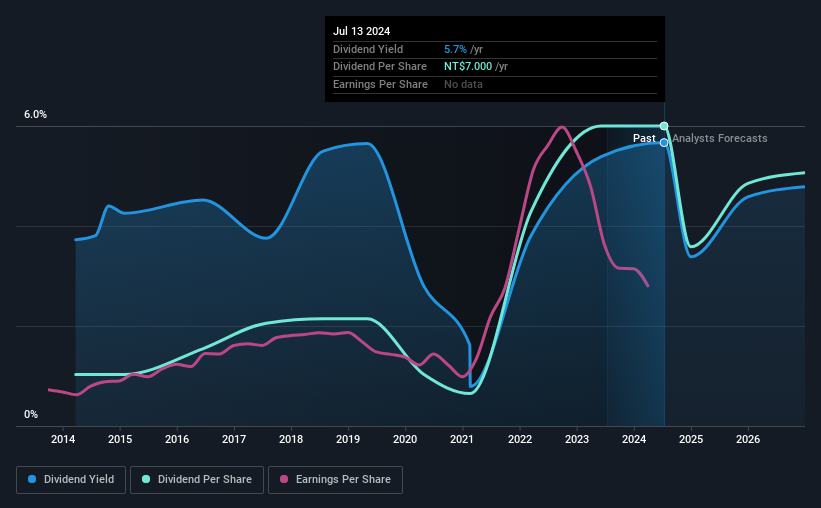Select the teal data point marker at Jul 2024
This screenshot has height=508, width=821.
click(x=664, y=126)
